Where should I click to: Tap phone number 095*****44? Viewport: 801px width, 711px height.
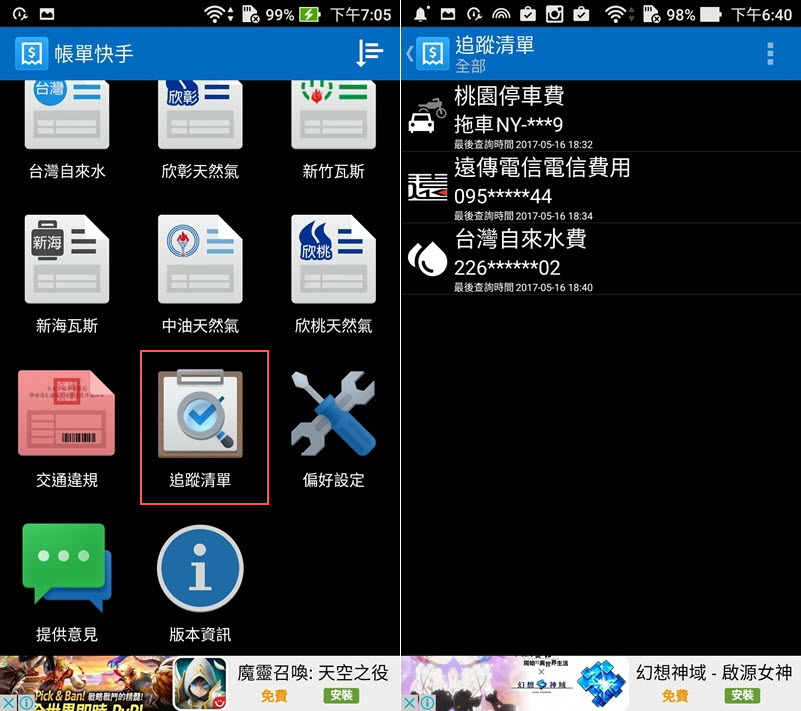click(x=503, y=196)
